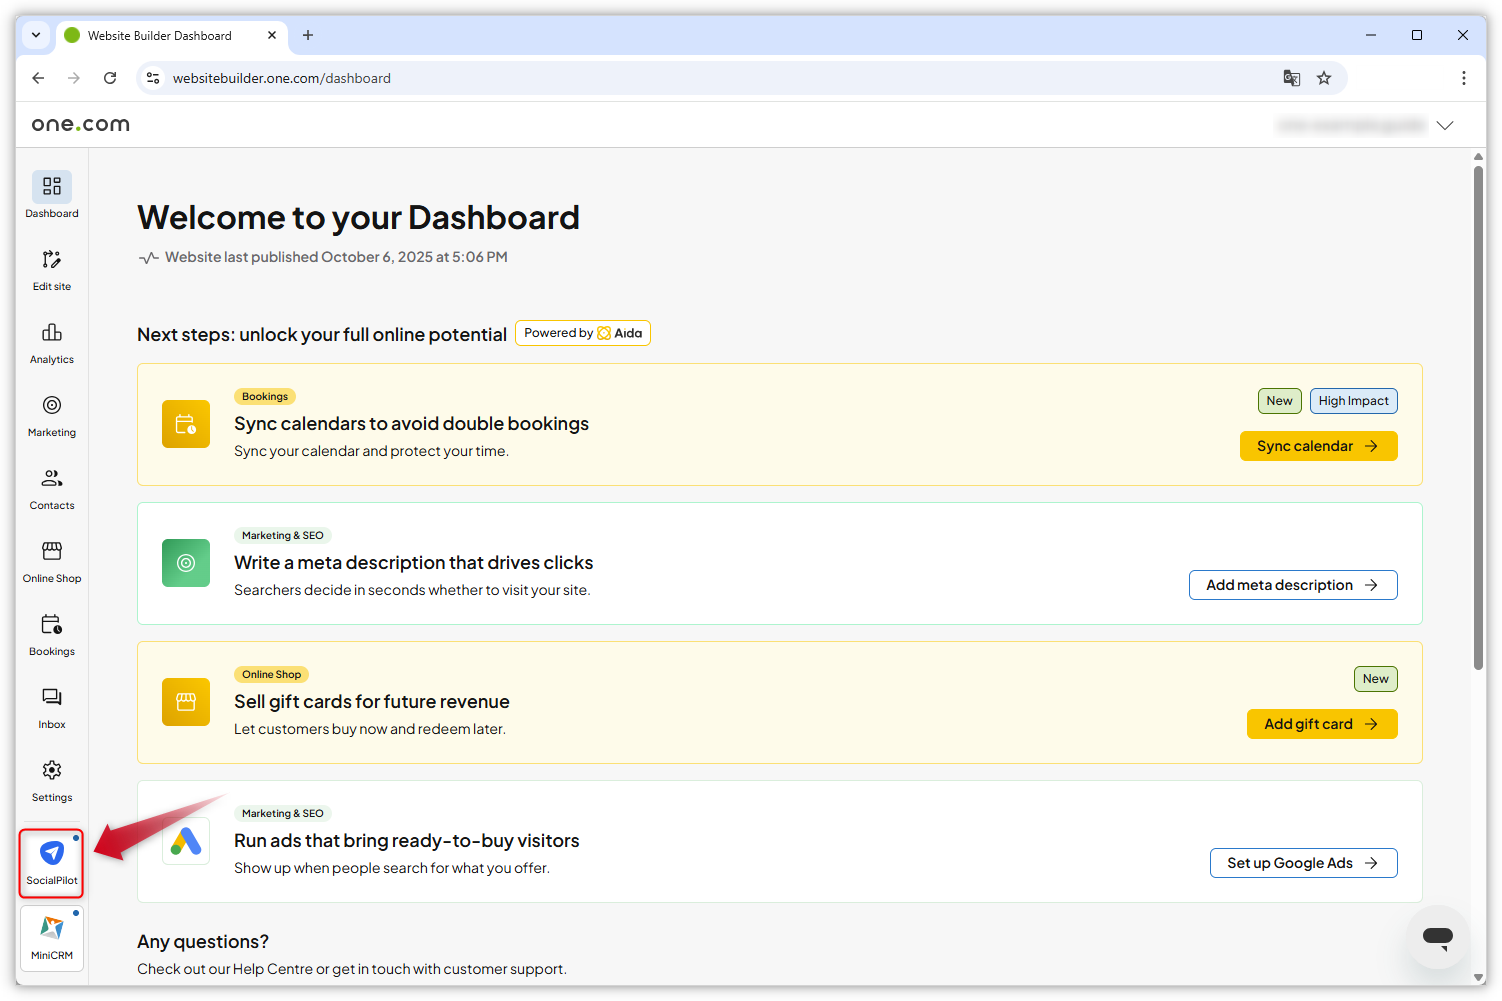Click the vertical page scrollbar
The image size is (1502, 1001).
(1478, 410)
